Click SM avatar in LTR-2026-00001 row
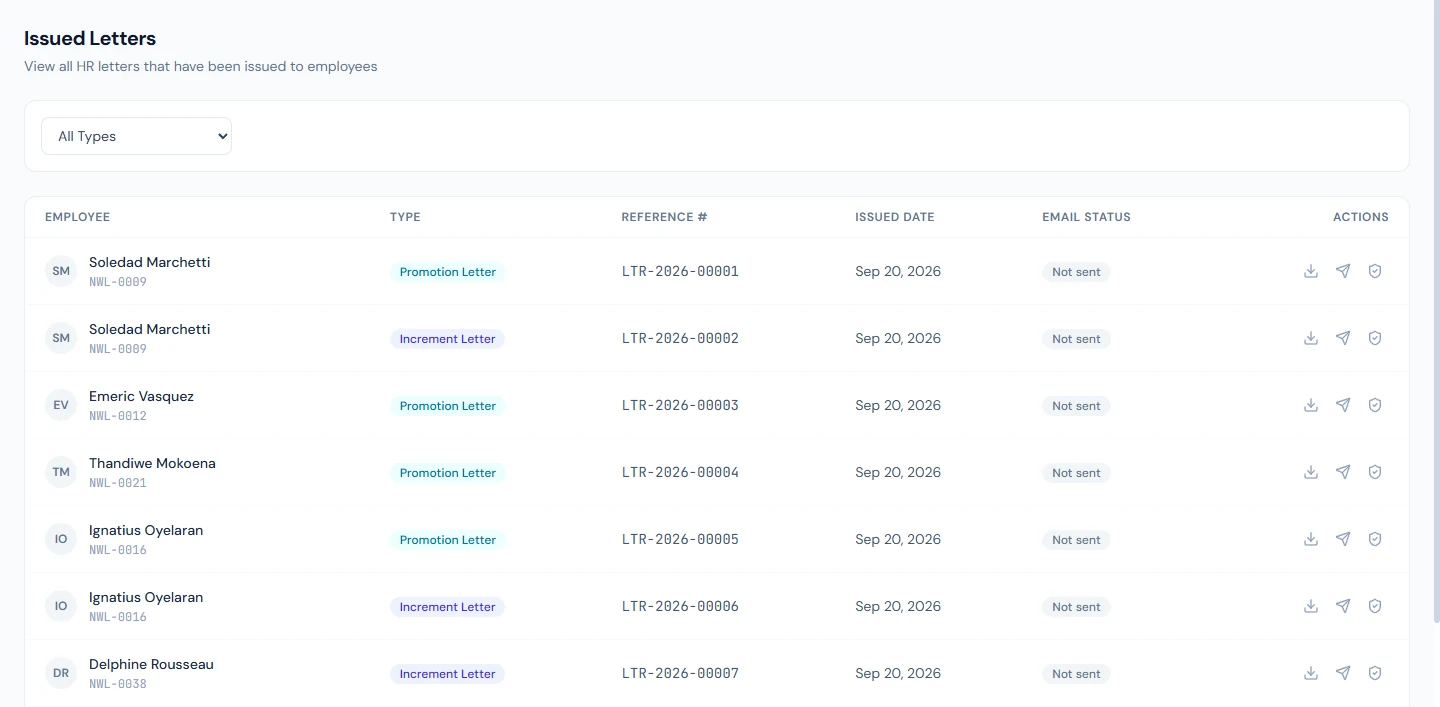This screenshot has width=1440, height=707. tap(61, 271)
